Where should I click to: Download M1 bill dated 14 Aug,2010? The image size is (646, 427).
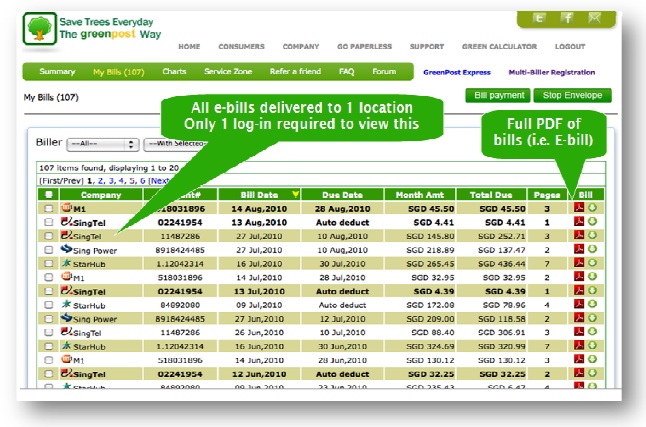tap(592, 207)
